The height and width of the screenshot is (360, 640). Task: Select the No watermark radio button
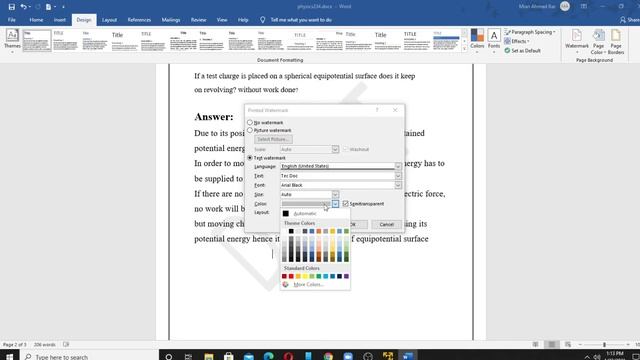point(250,122)
